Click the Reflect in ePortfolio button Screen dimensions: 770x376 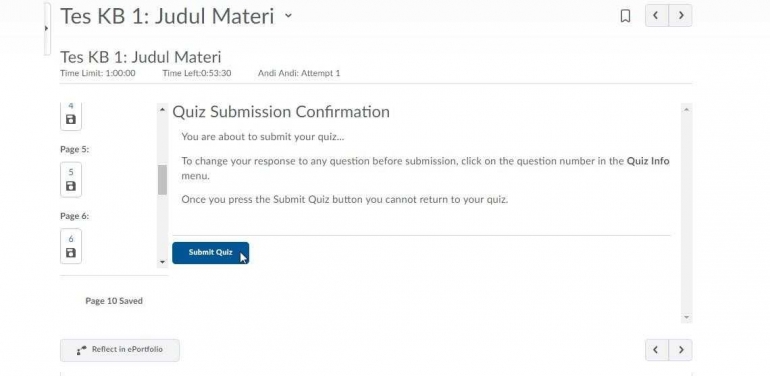120,350
